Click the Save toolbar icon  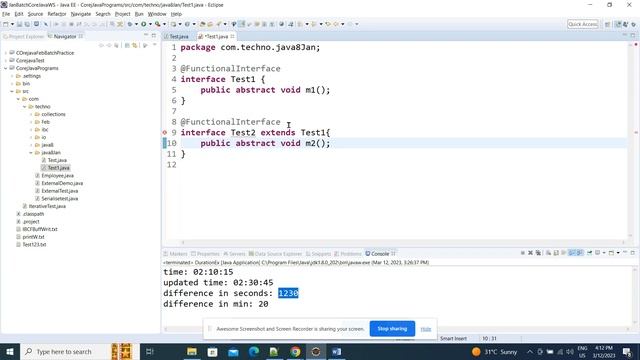(x=19, y=24)
